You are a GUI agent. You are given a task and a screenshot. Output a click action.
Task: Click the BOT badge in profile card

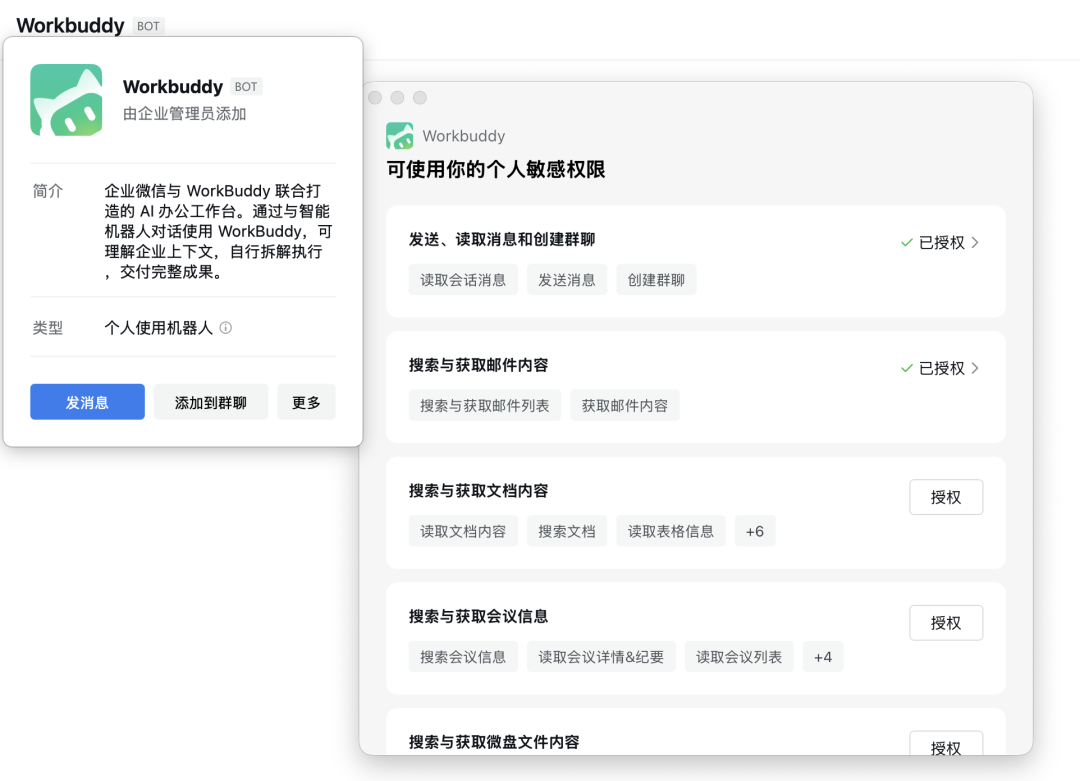pyautogui.click(x=246, y=87)
